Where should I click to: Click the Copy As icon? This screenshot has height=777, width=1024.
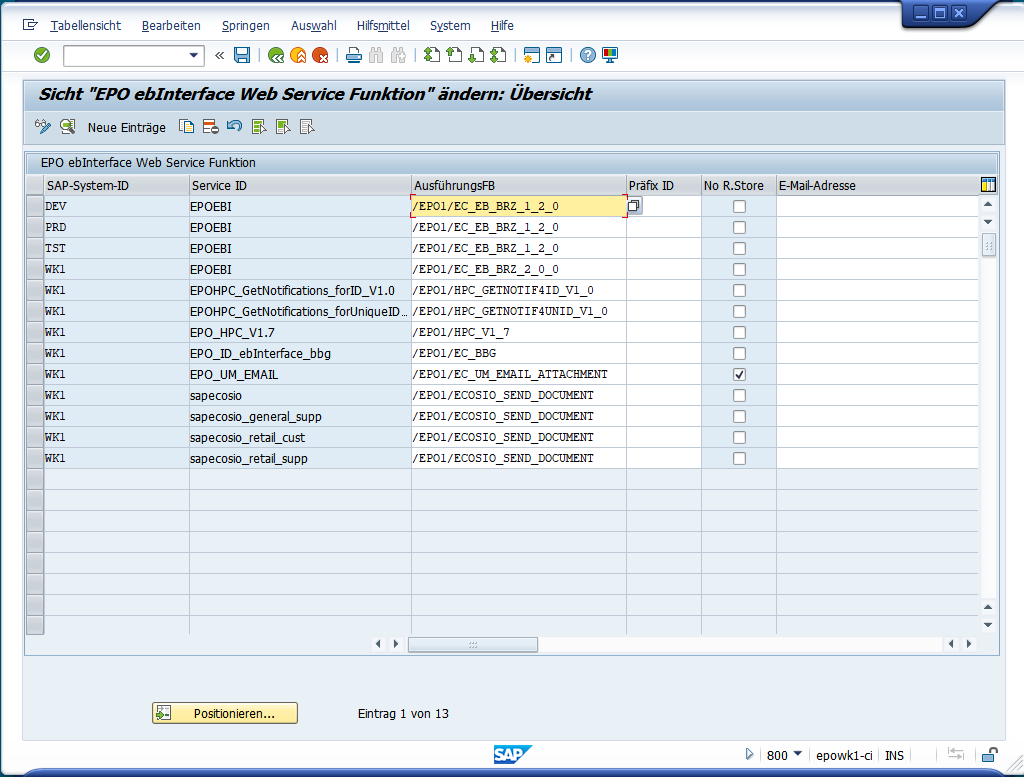click(x=187, y=127)
